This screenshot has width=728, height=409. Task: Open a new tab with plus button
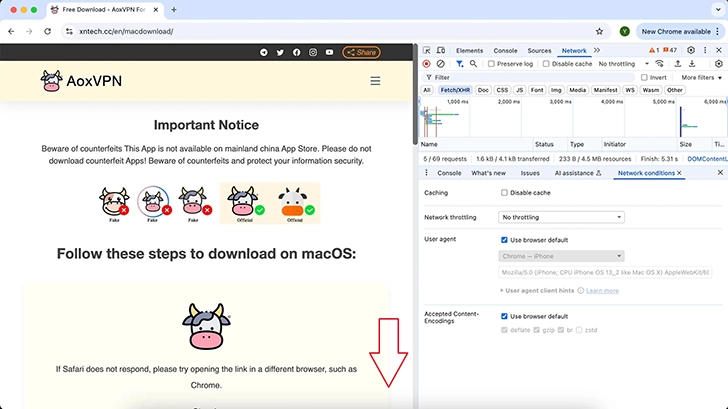pos(174,9)
